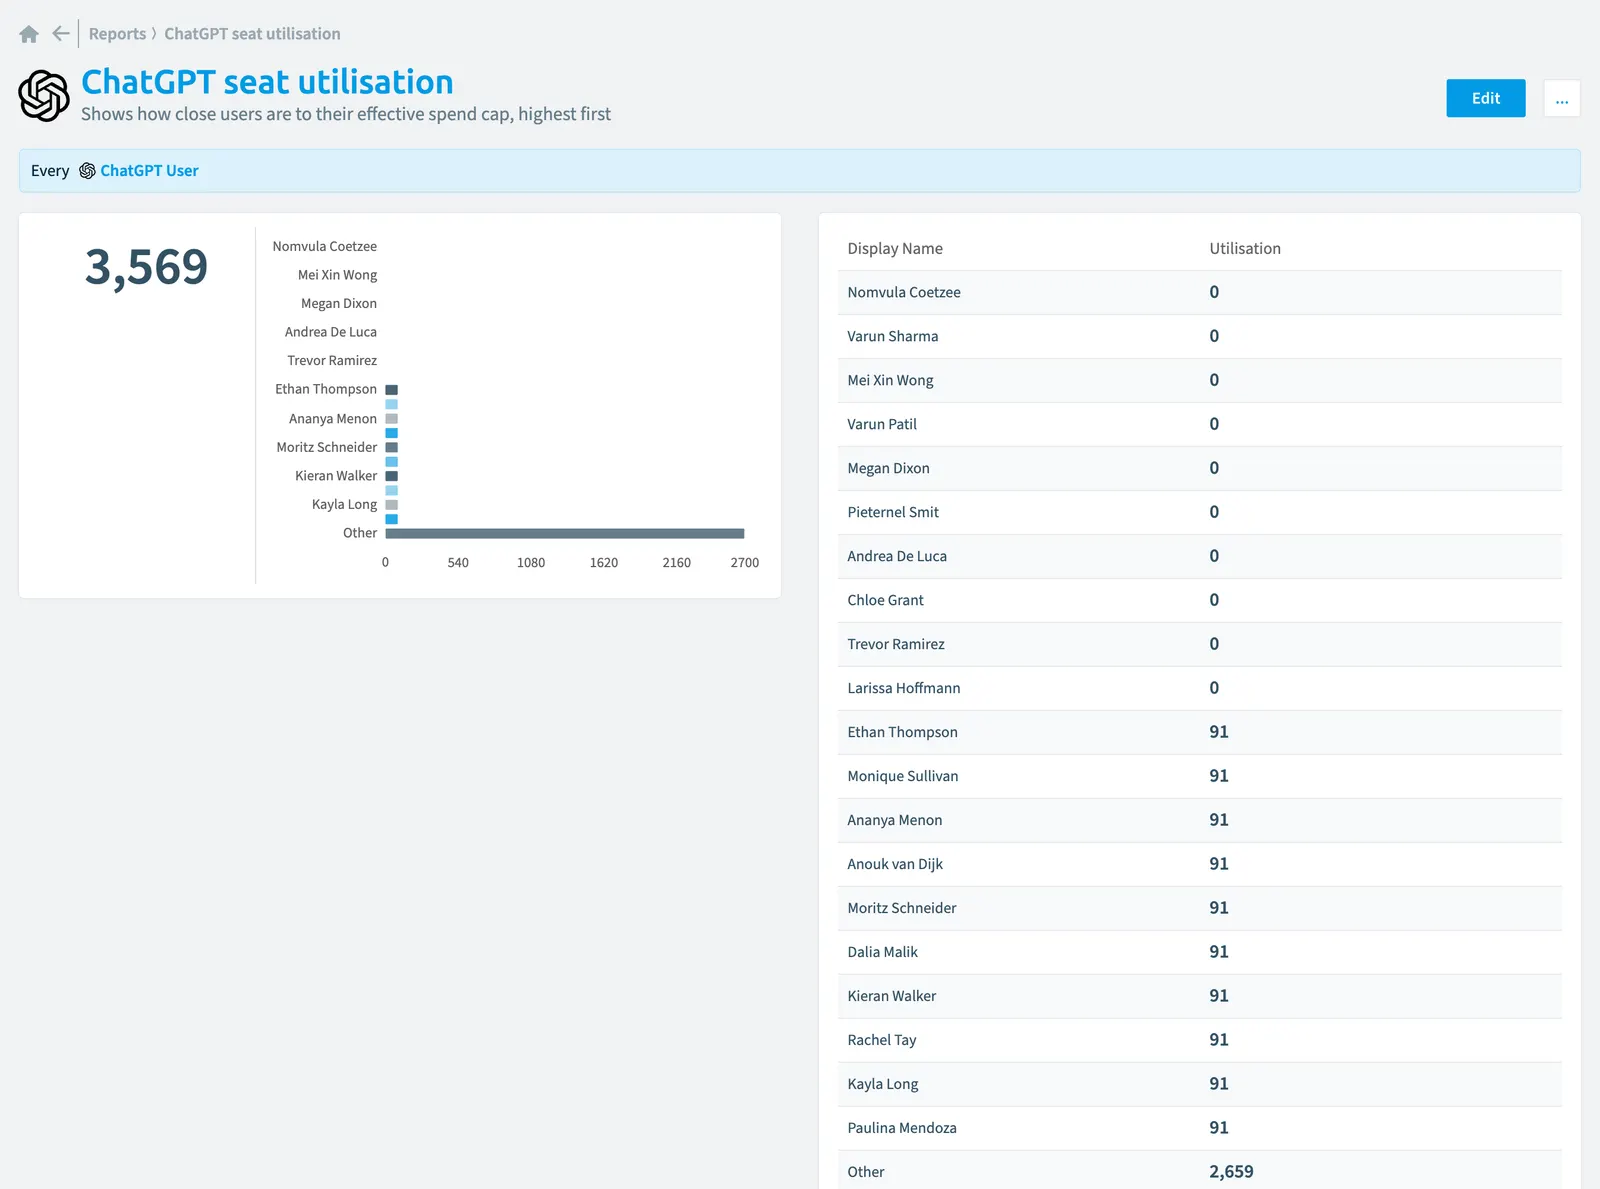1600x1189 pixels.
Task: Select the Nomvula Coetzee table row
Action: tap(1199, 293)
